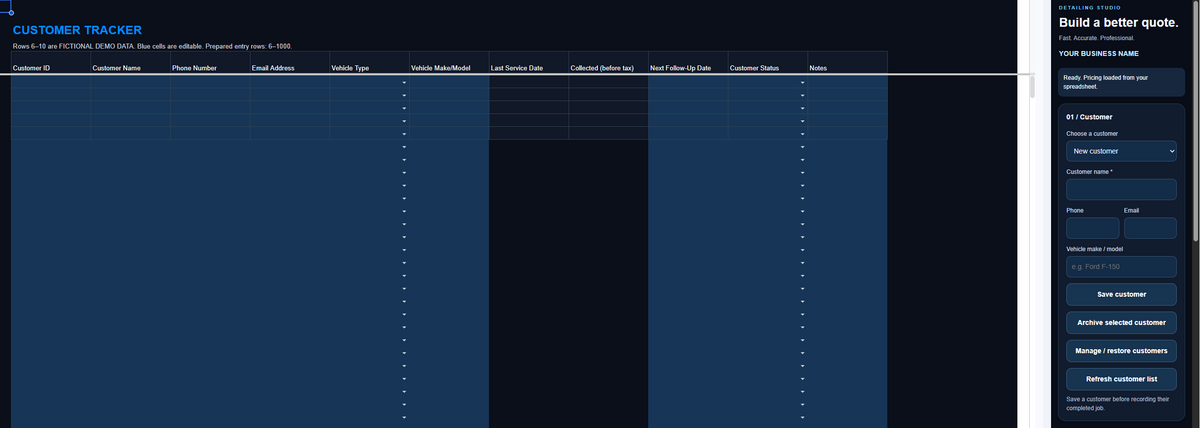
Task: Click the Refresh customer list button
Action: [x=1121, y=379]
